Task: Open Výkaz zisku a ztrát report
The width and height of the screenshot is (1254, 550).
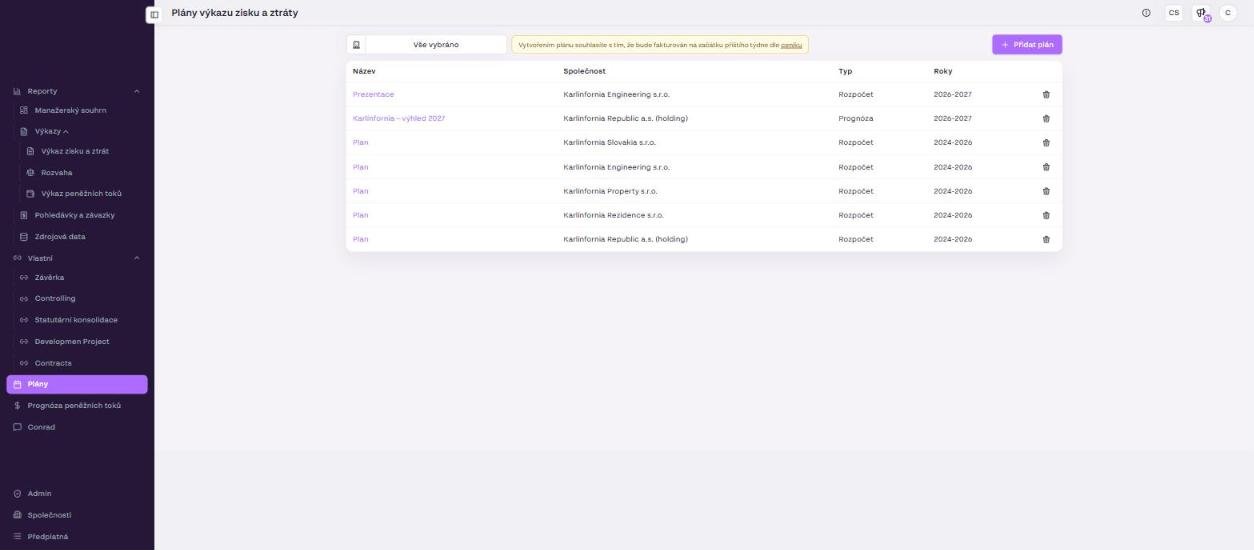Action: click(x=73, y=151)
